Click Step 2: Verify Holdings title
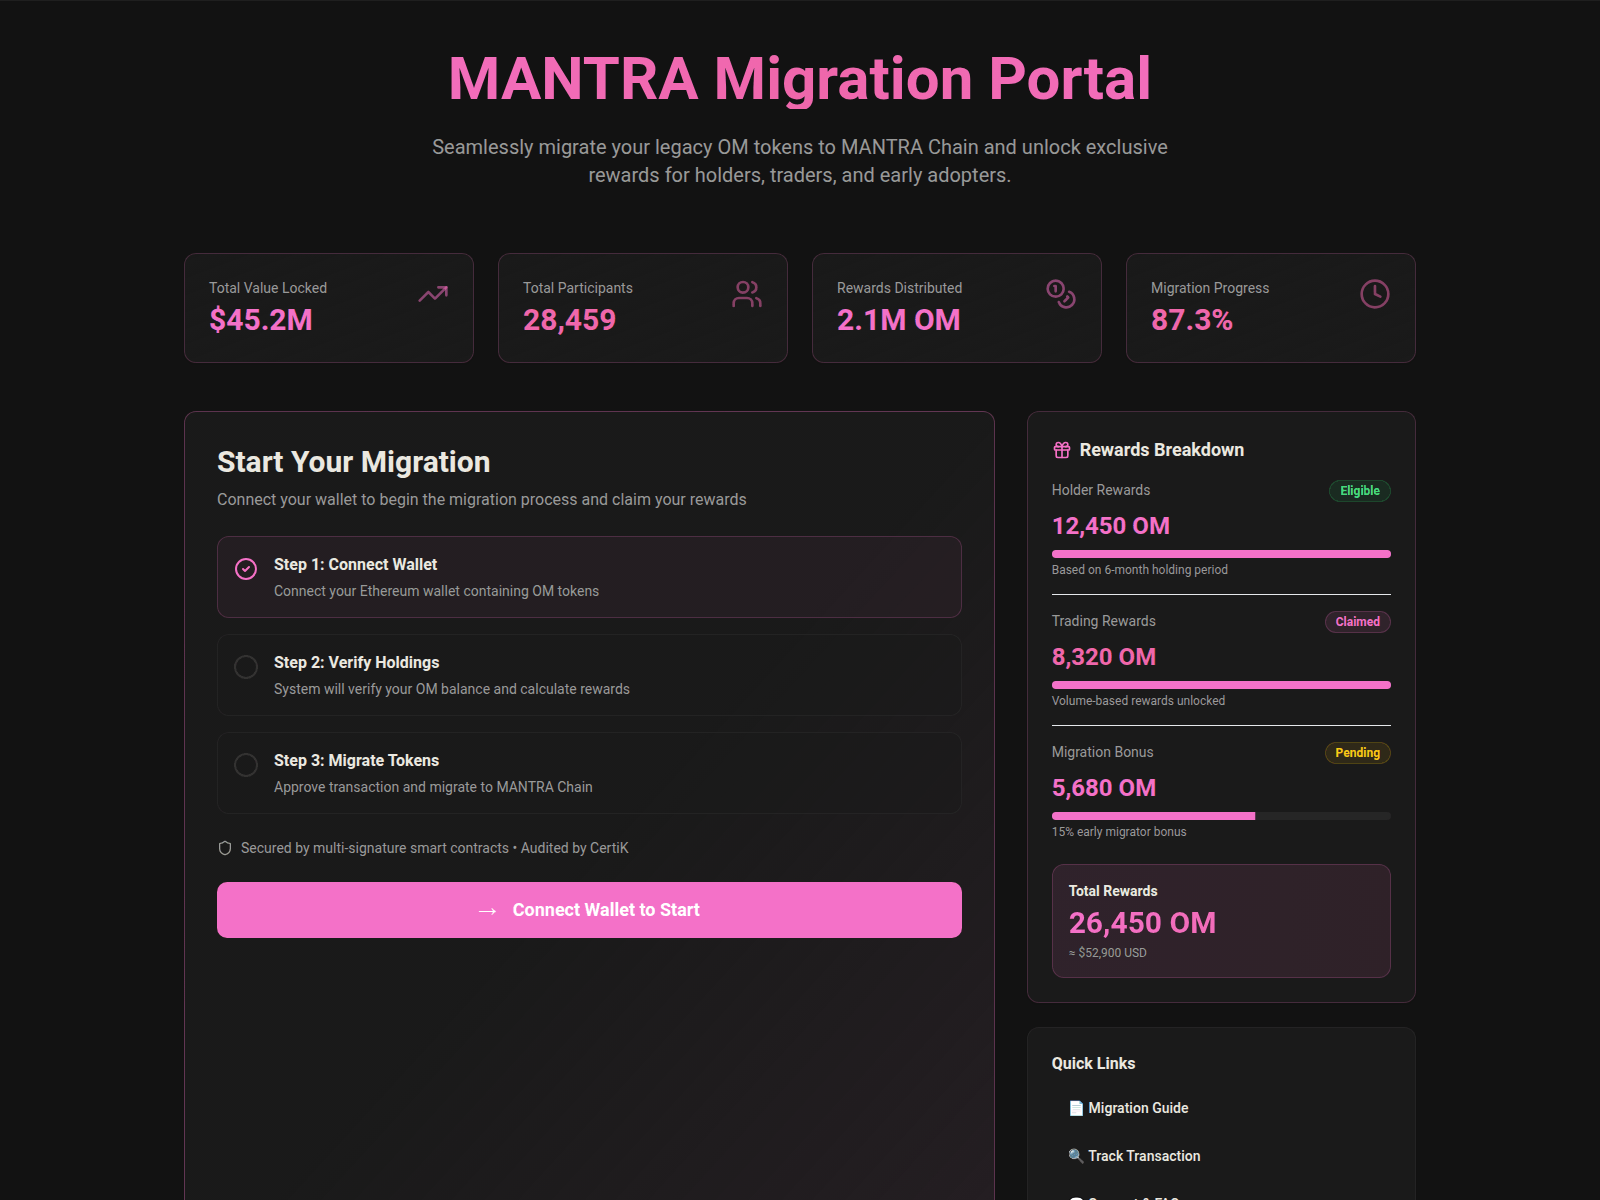The image size is (1600, 1200). (356, 663)
